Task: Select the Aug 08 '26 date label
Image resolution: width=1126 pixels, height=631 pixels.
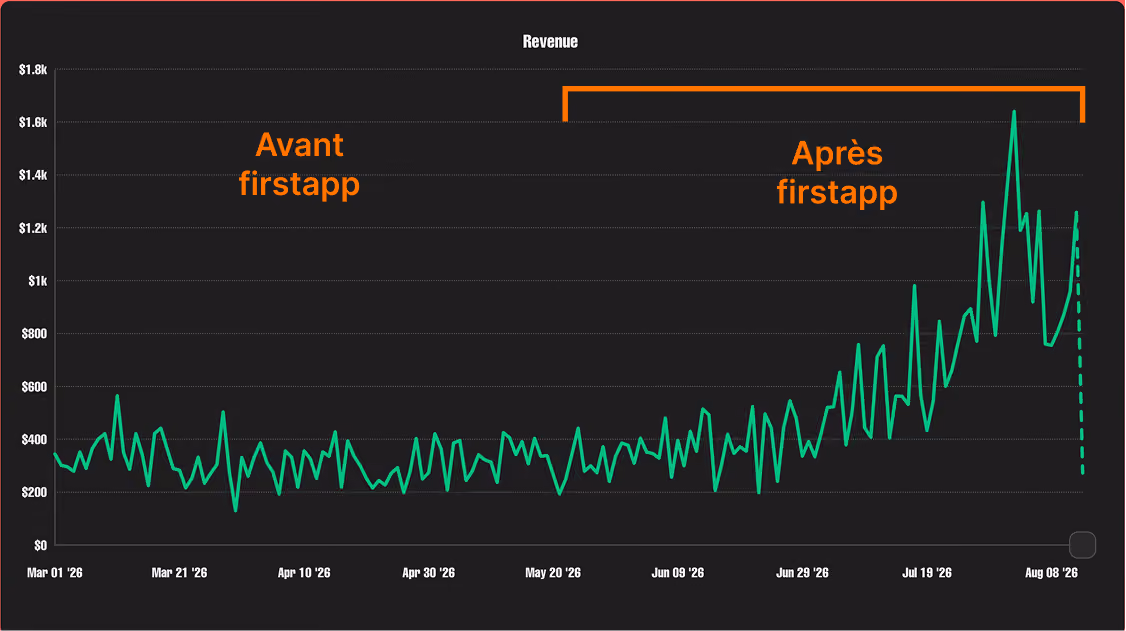Action: point(1051,573)
